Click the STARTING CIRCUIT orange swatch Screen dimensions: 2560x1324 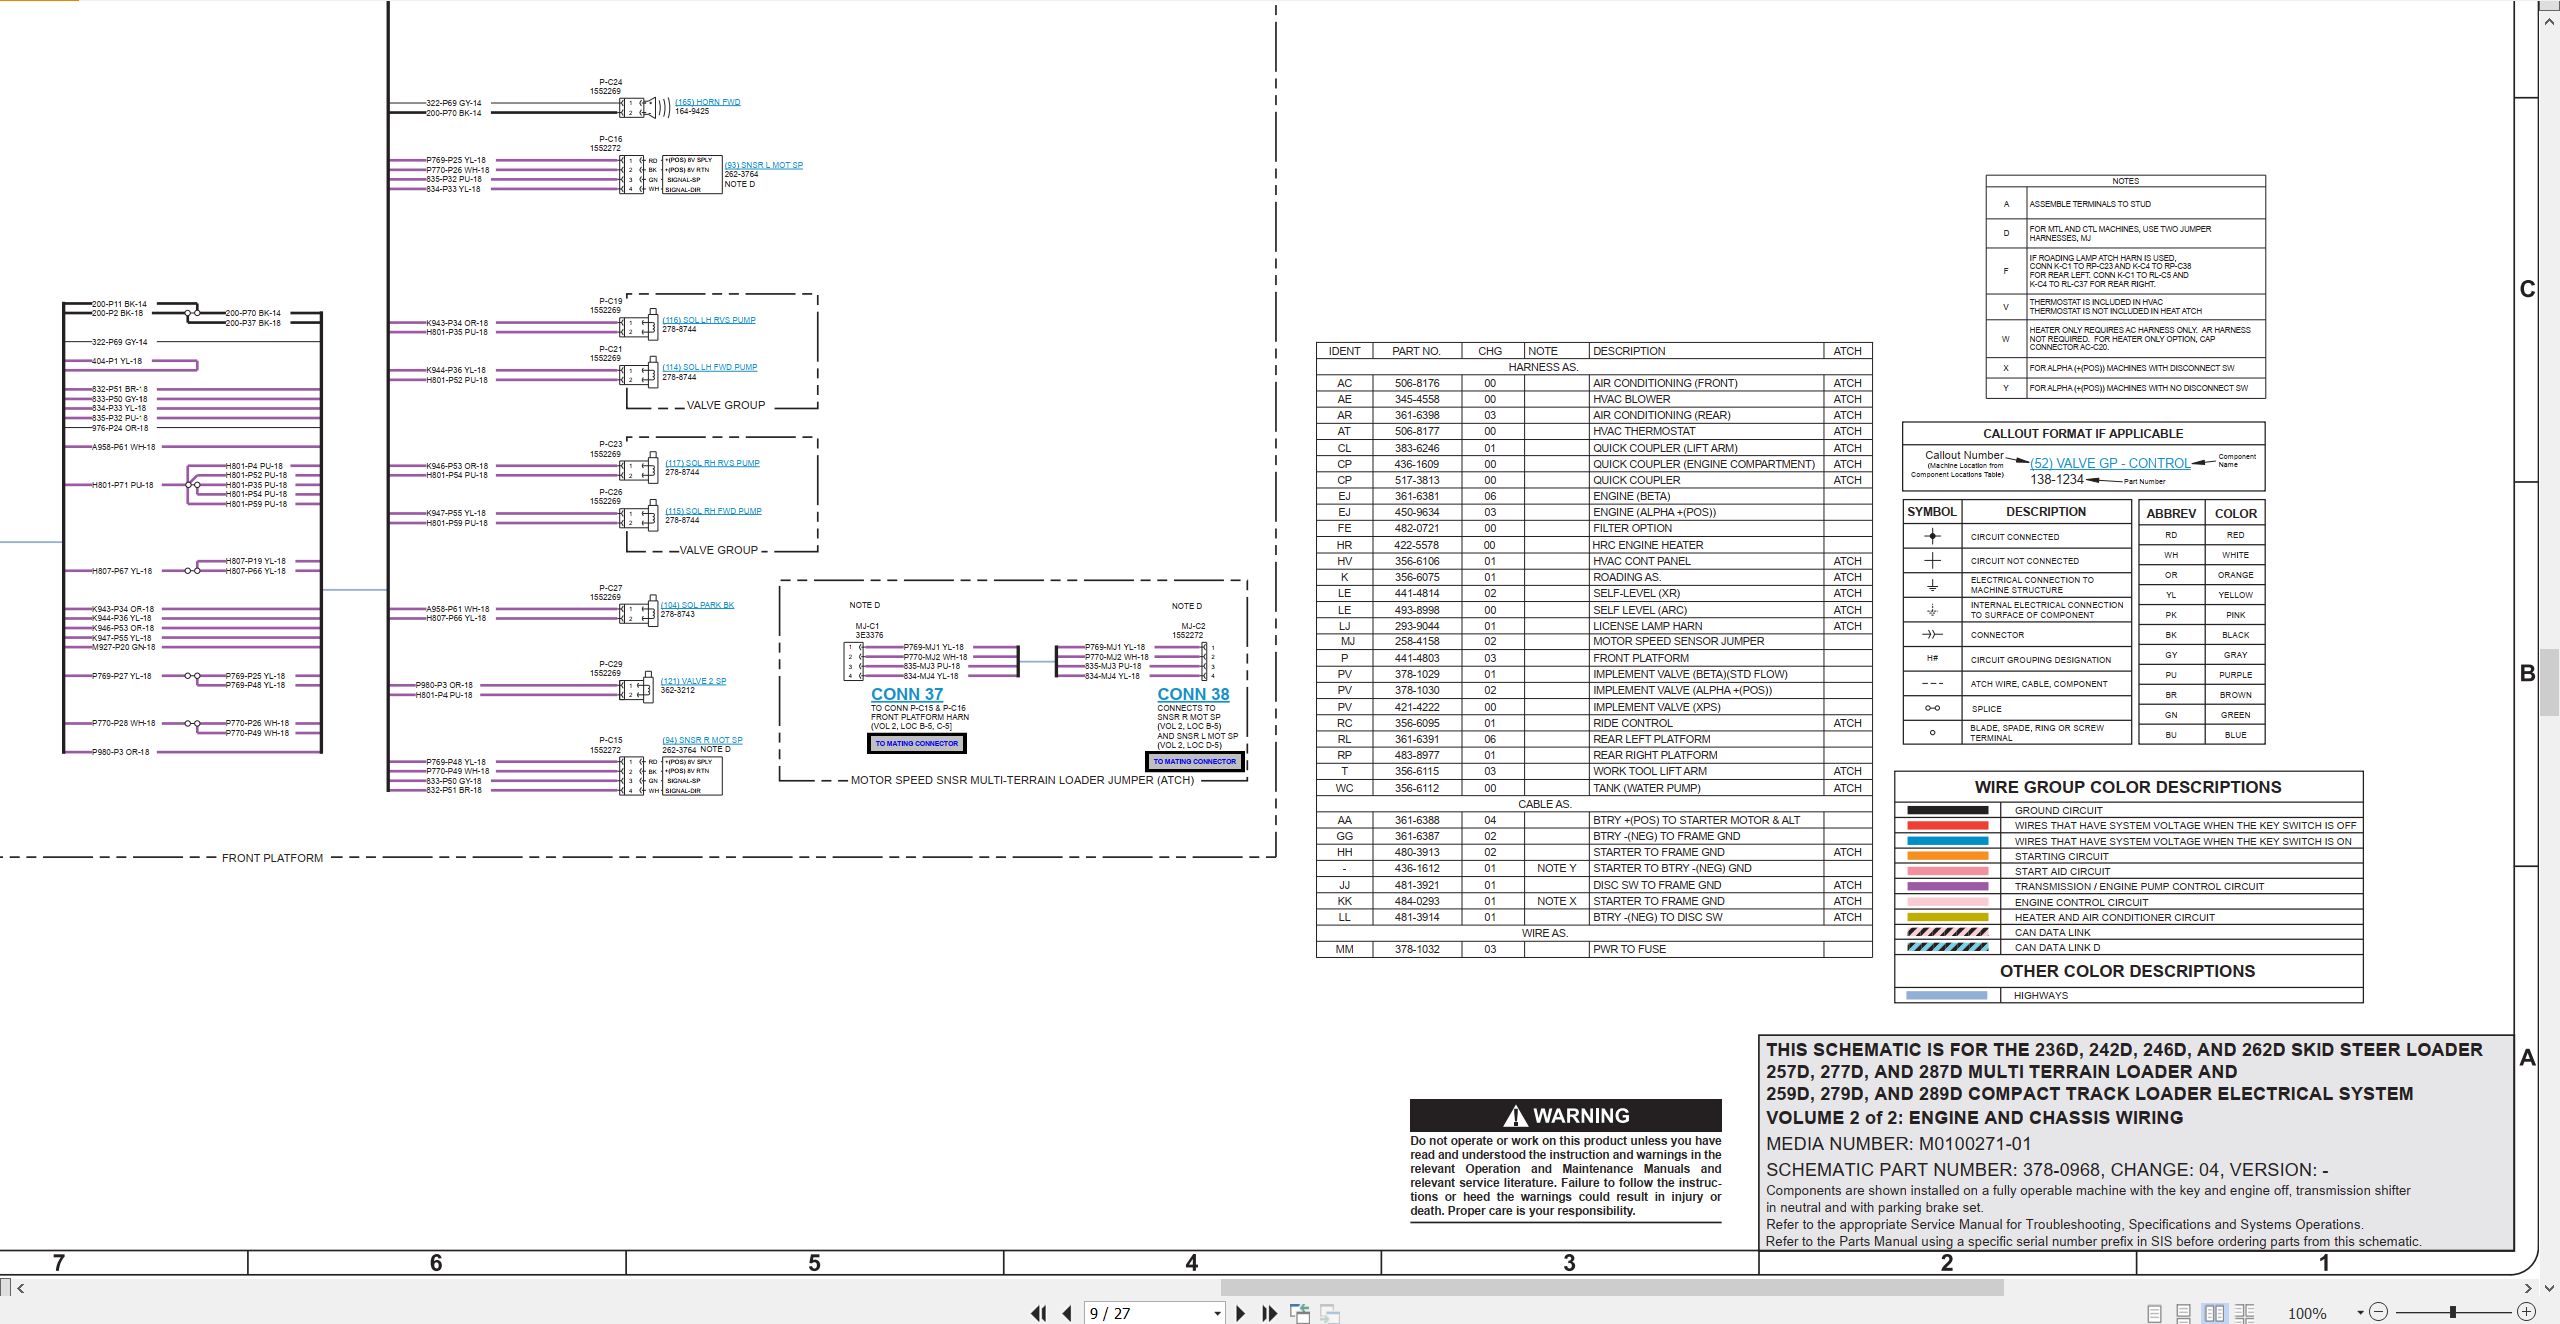coord(1947,856)
